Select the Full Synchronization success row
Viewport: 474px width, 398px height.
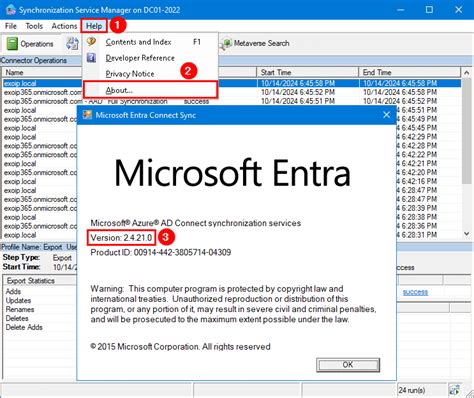(232, 101)
